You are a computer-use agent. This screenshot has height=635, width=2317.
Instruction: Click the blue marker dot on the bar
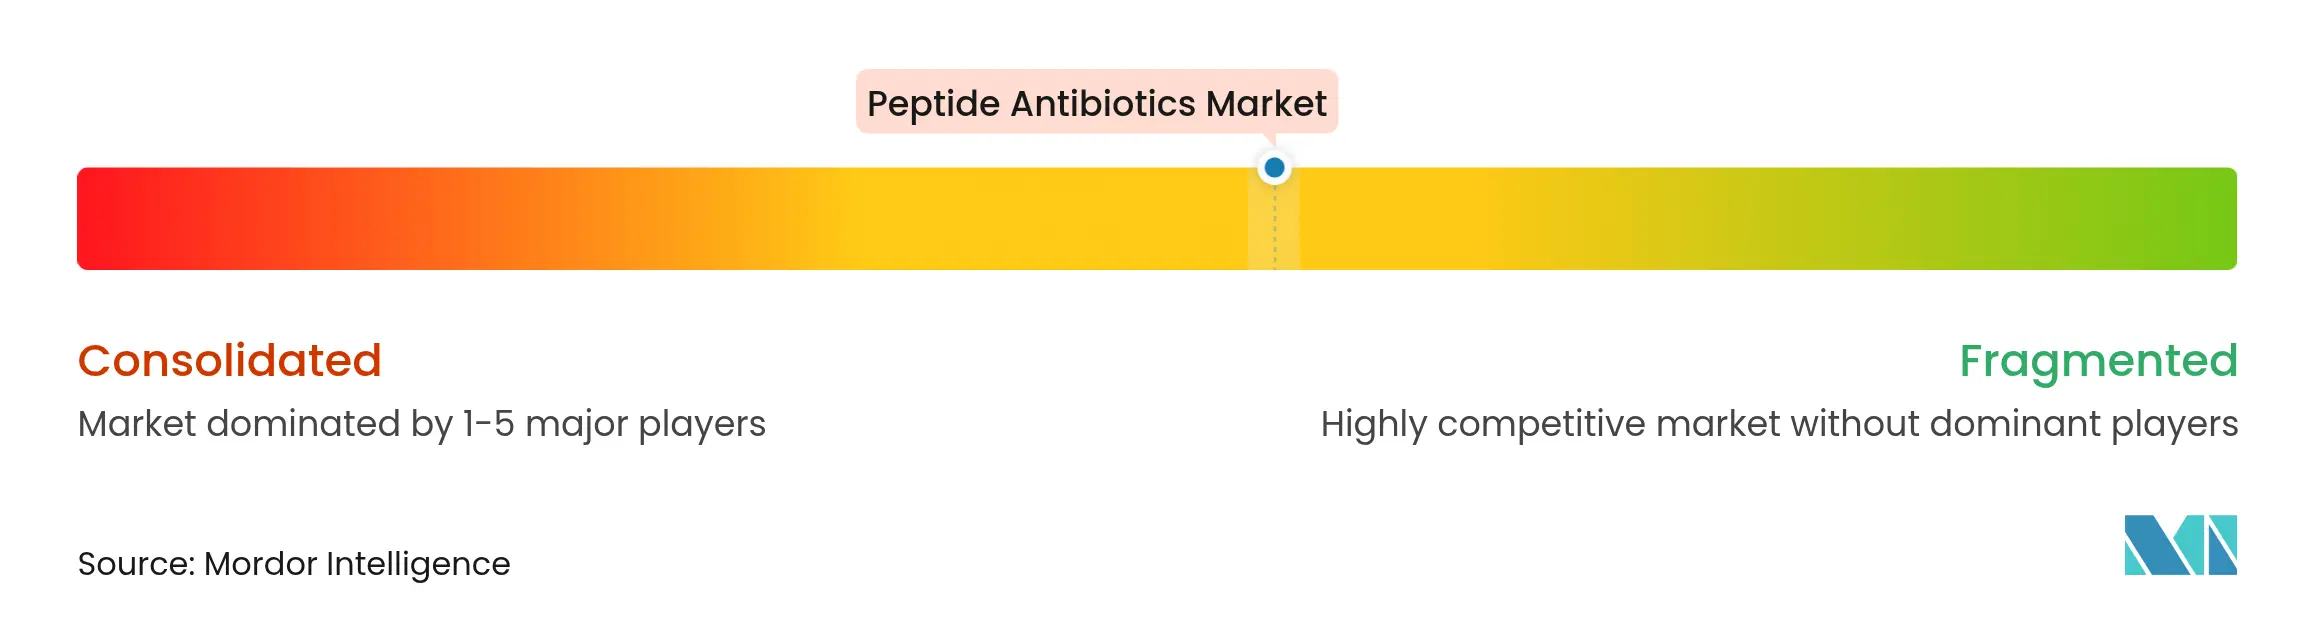1274,168
